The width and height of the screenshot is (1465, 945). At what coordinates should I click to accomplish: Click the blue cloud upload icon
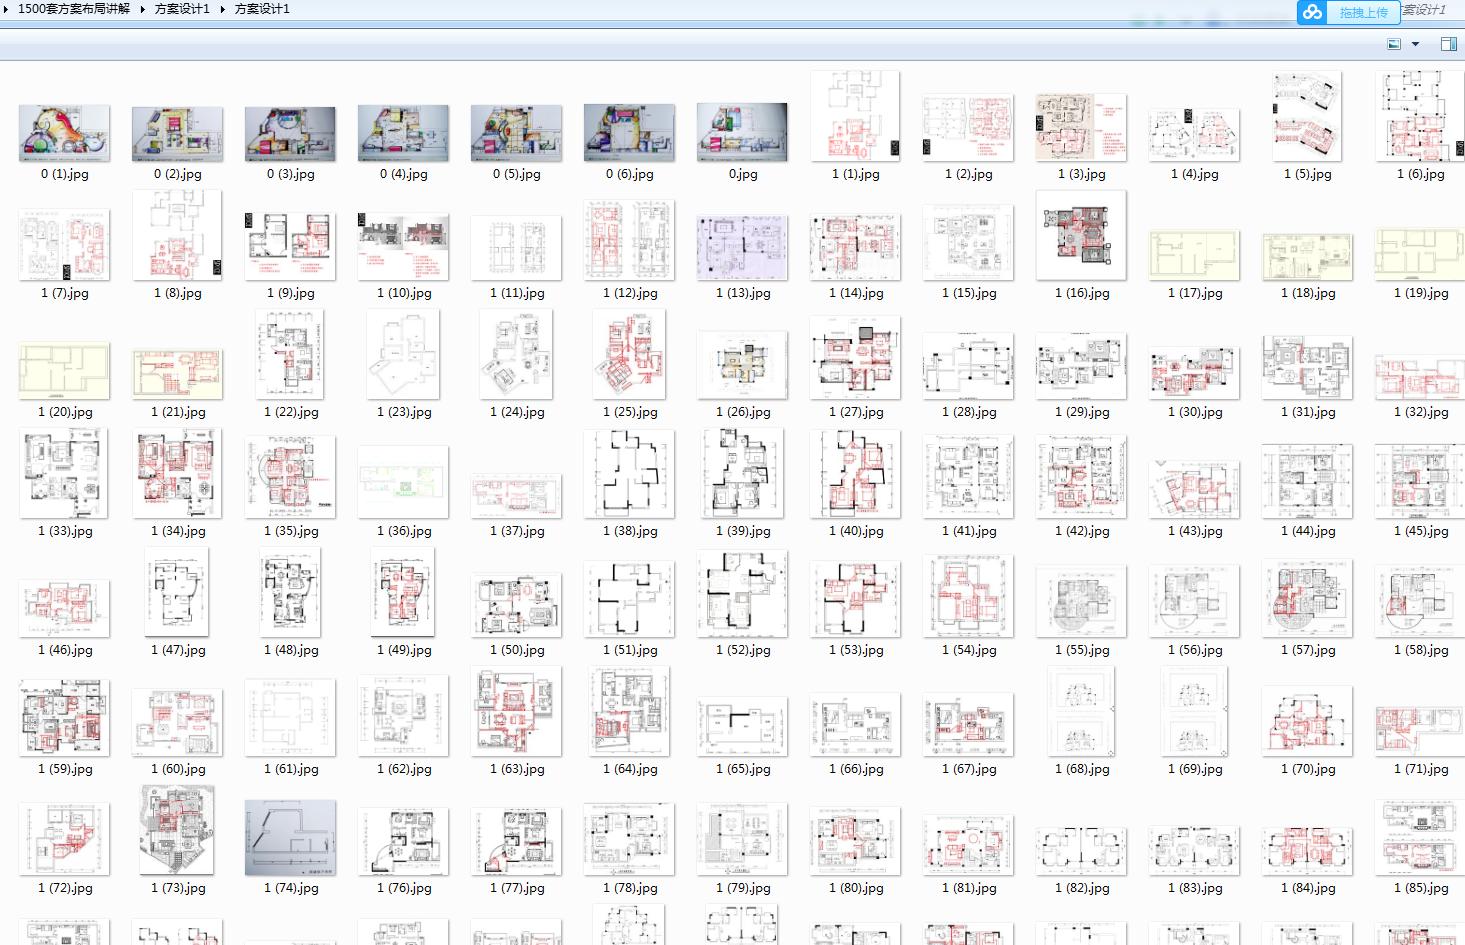coord(1312,12)
